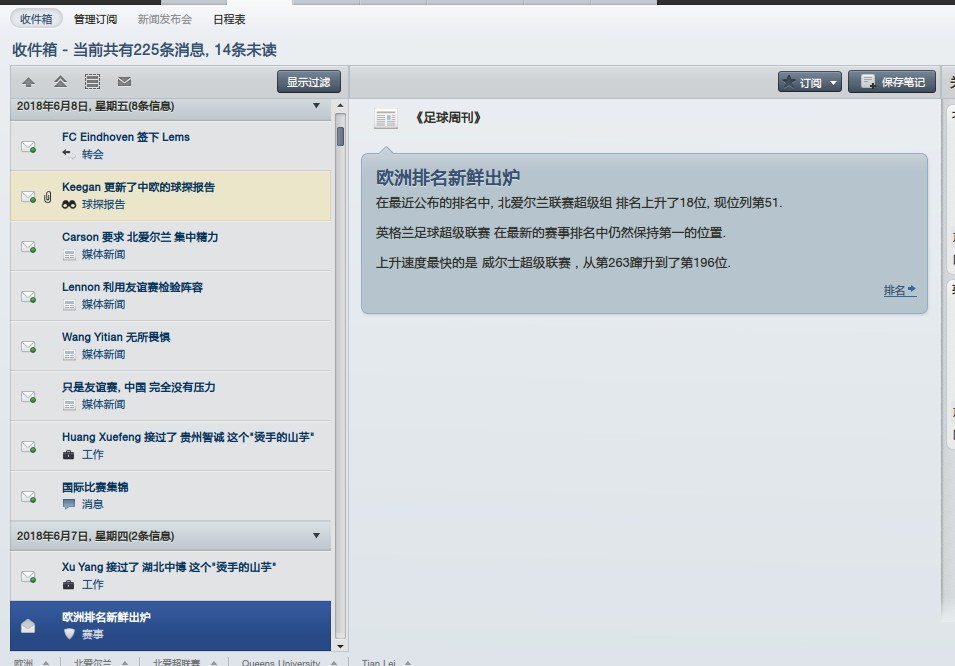Click 《足球周刊》 source title
The width and height of the screenshot is (955, 666).
tap(448, 118)
